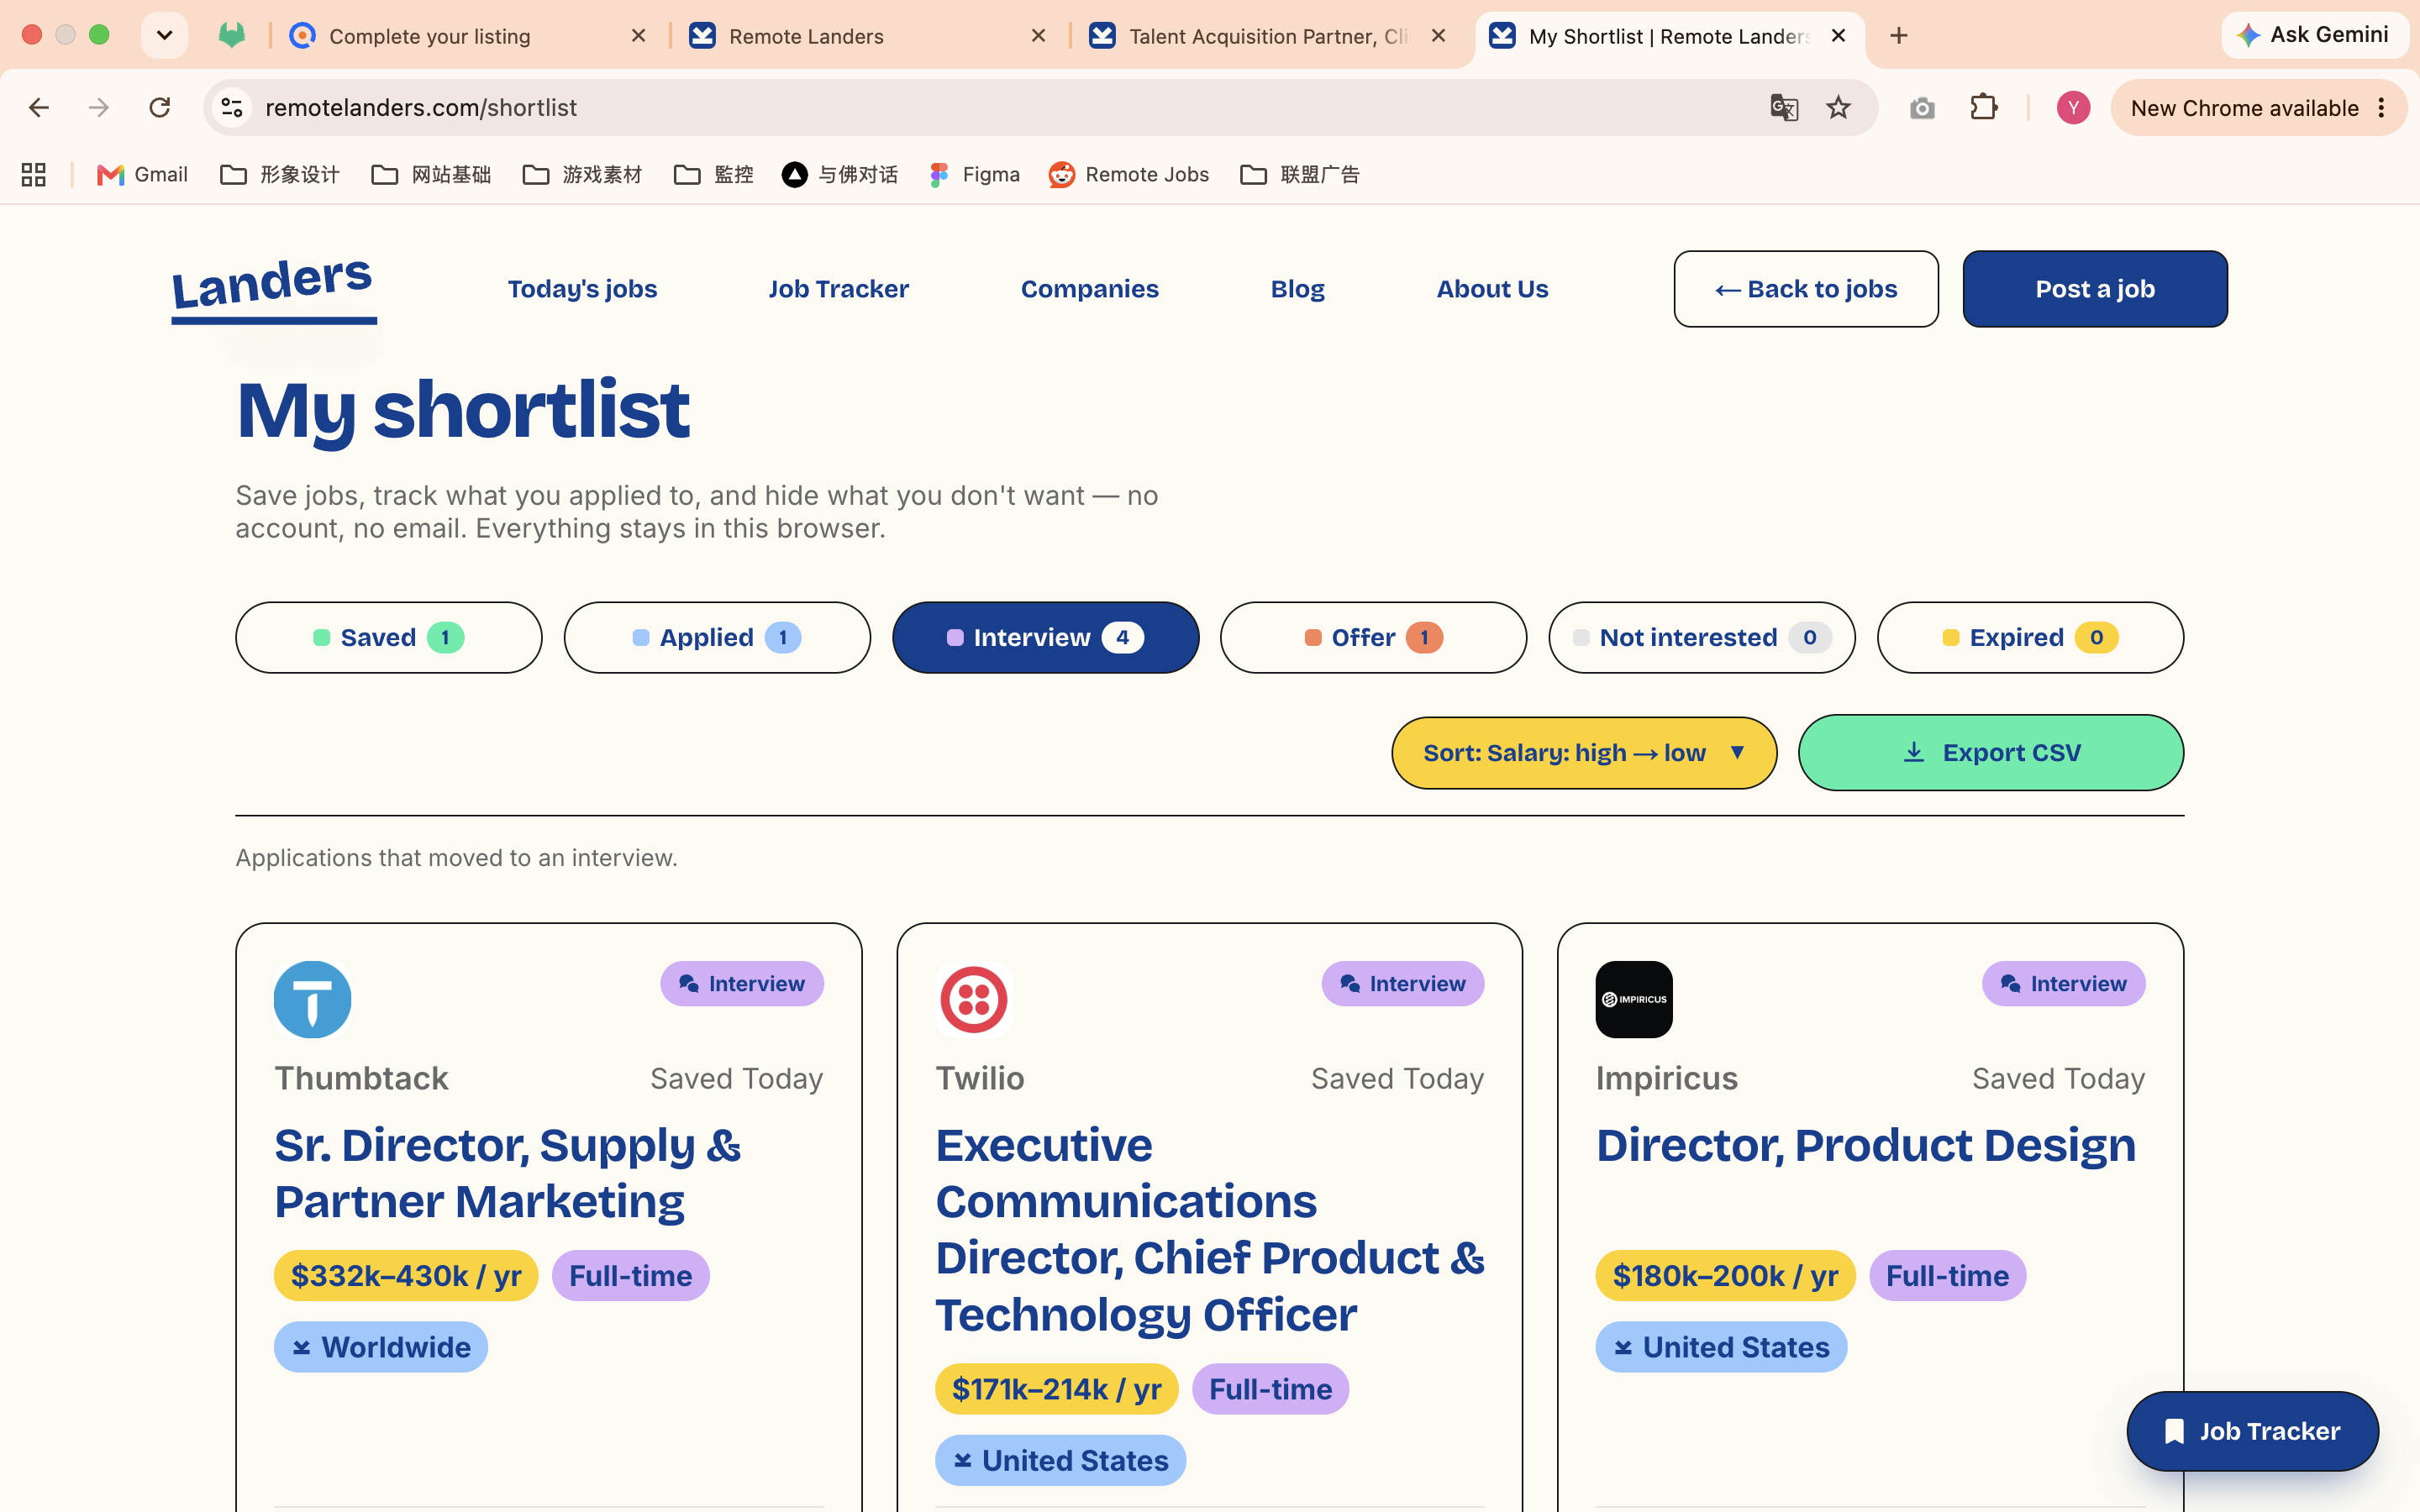2420x1512 pixels.
Task: Open the Google Translate page icon
Action: (x=1783, y=107)
